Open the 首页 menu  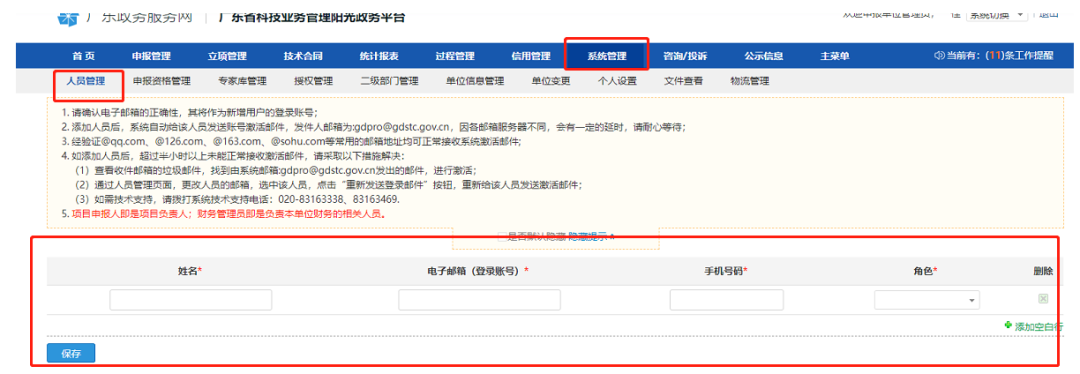(83, 56)
